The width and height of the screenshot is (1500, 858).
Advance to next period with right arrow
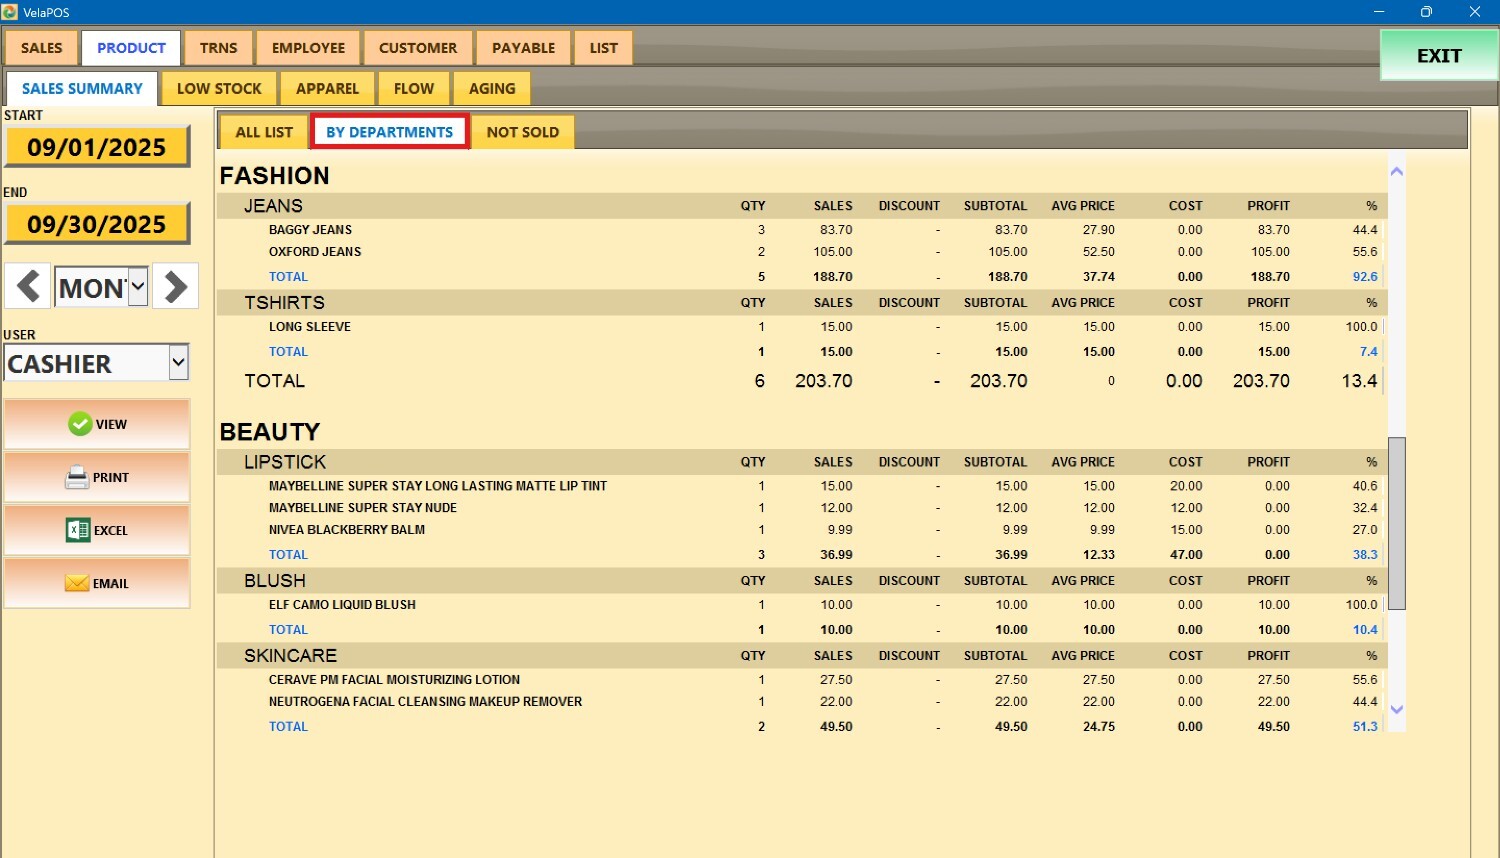(x=176, y=287)
